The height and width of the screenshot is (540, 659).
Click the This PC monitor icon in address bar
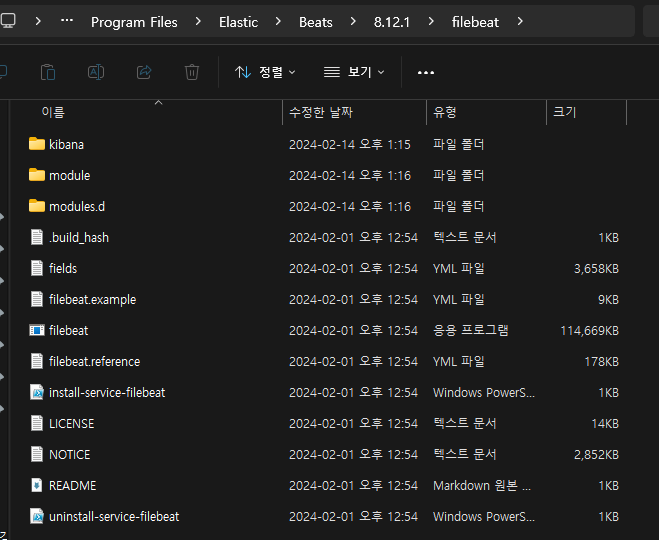(8, 21)
